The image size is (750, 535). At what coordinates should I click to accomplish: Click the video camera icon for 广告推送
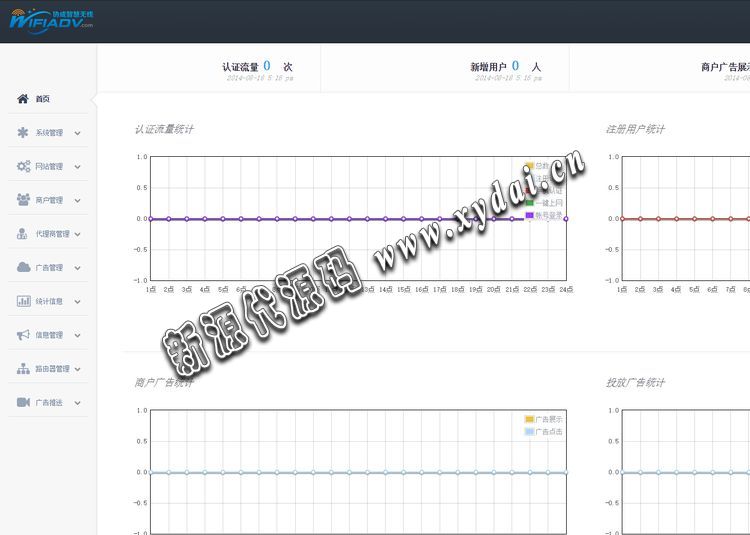[23, 402]
